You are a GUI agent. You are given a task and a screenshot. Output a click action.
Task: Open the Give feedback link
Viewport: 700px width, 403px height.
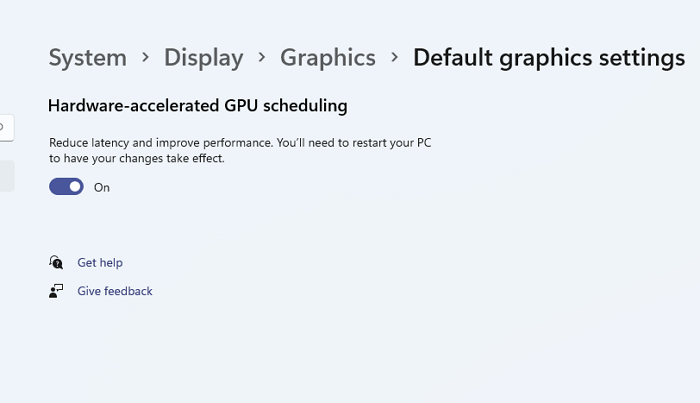coord(115,291)
